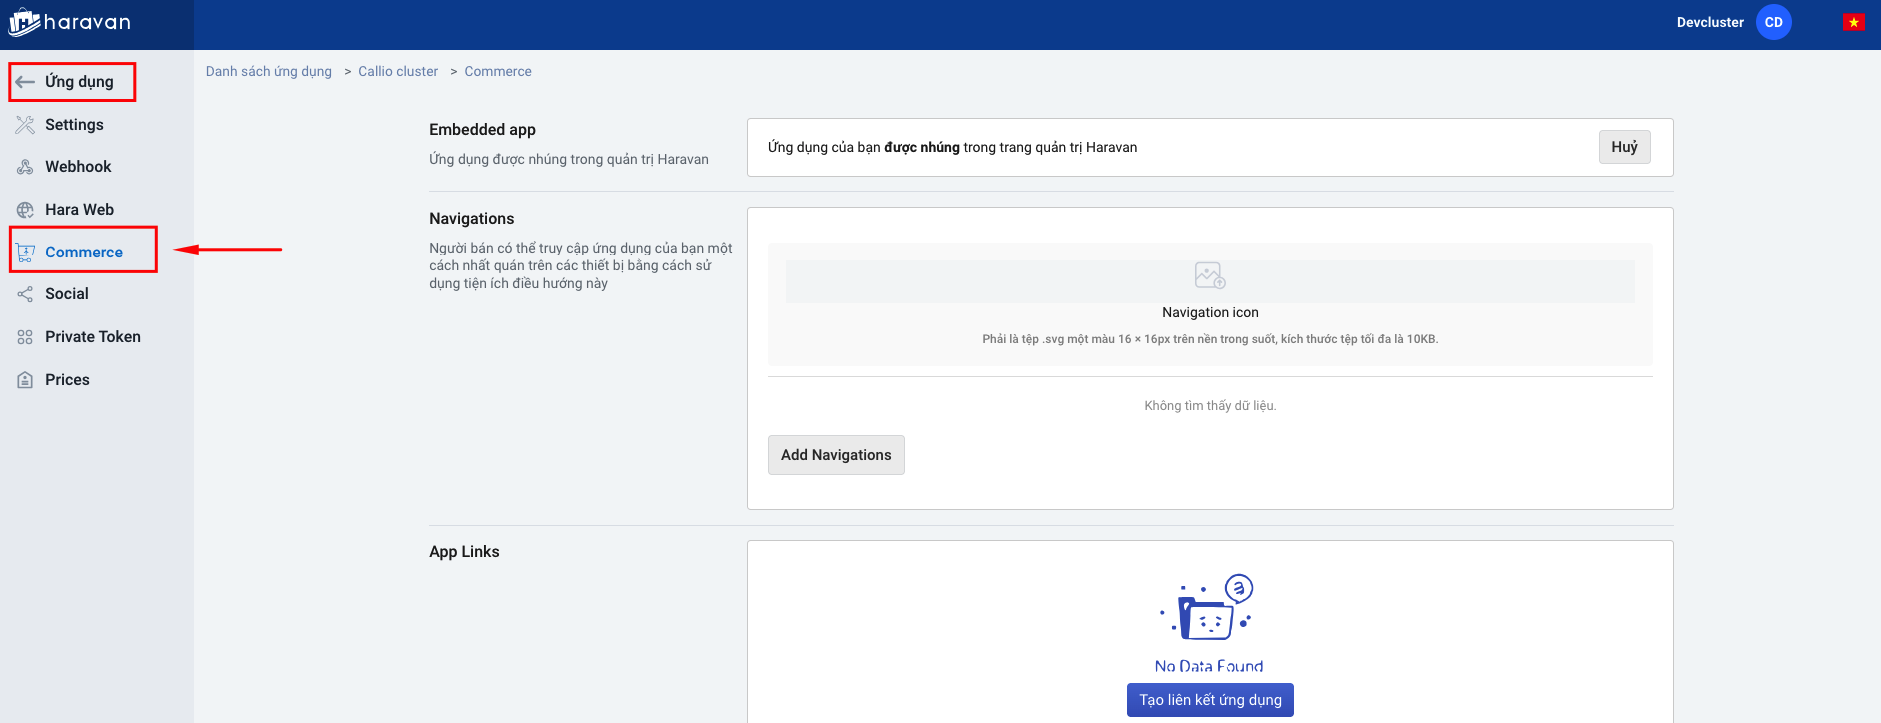Upload image via Navigation icon placeholder
This screenshot has width=1881, height=723.
(x=1209, y=275)
